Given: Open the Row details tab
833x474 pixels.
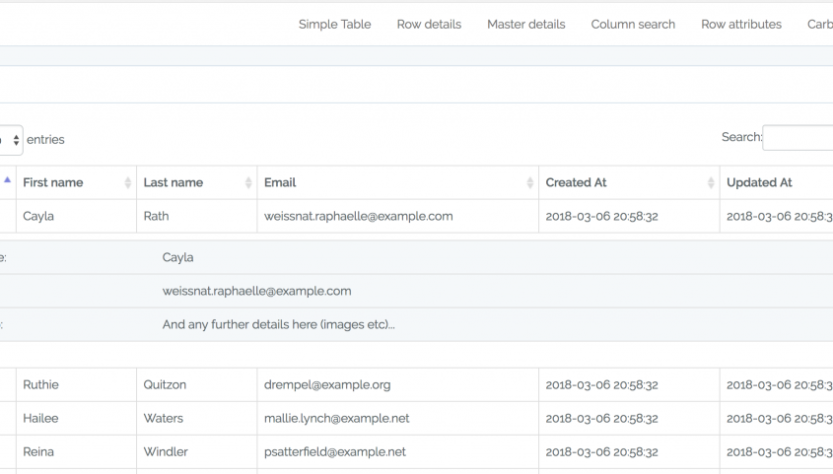Looking at the screenshot, I should coord(429,24).
